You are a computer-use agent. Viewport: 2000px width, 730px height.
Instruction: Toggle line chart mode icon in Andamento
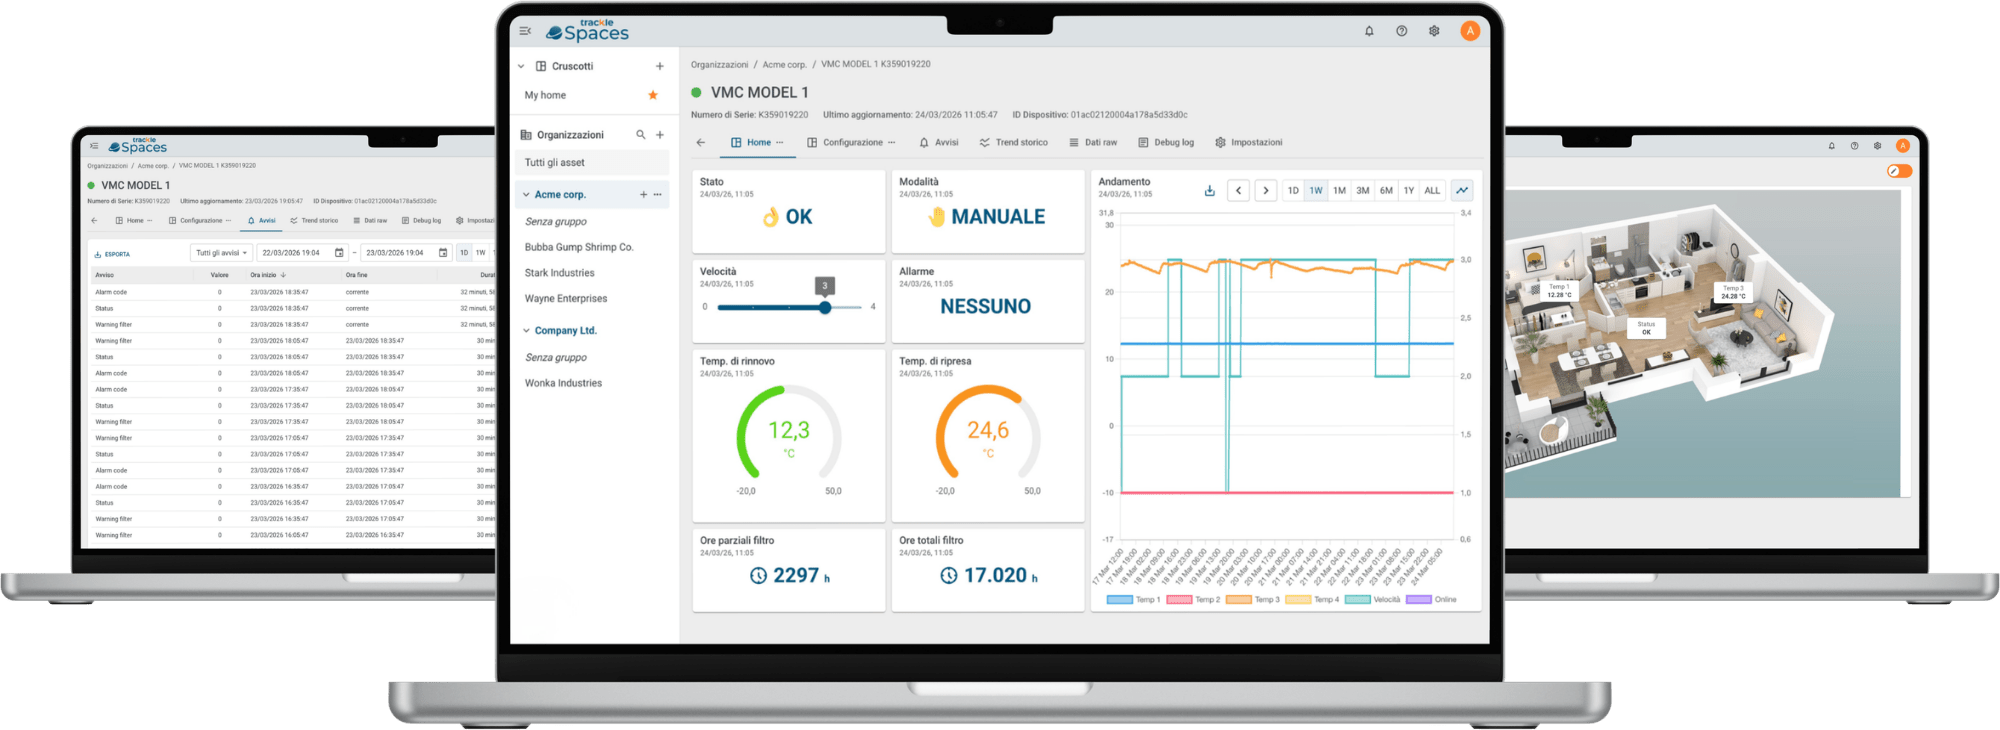(1462, 190)
